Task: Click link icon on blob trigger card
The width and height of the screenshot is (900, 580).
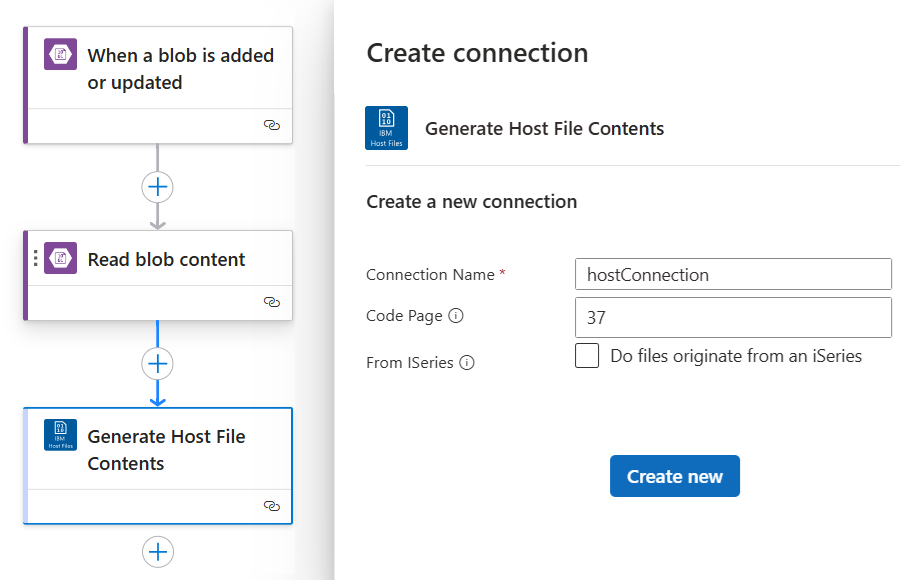Action: coord(271,125)
